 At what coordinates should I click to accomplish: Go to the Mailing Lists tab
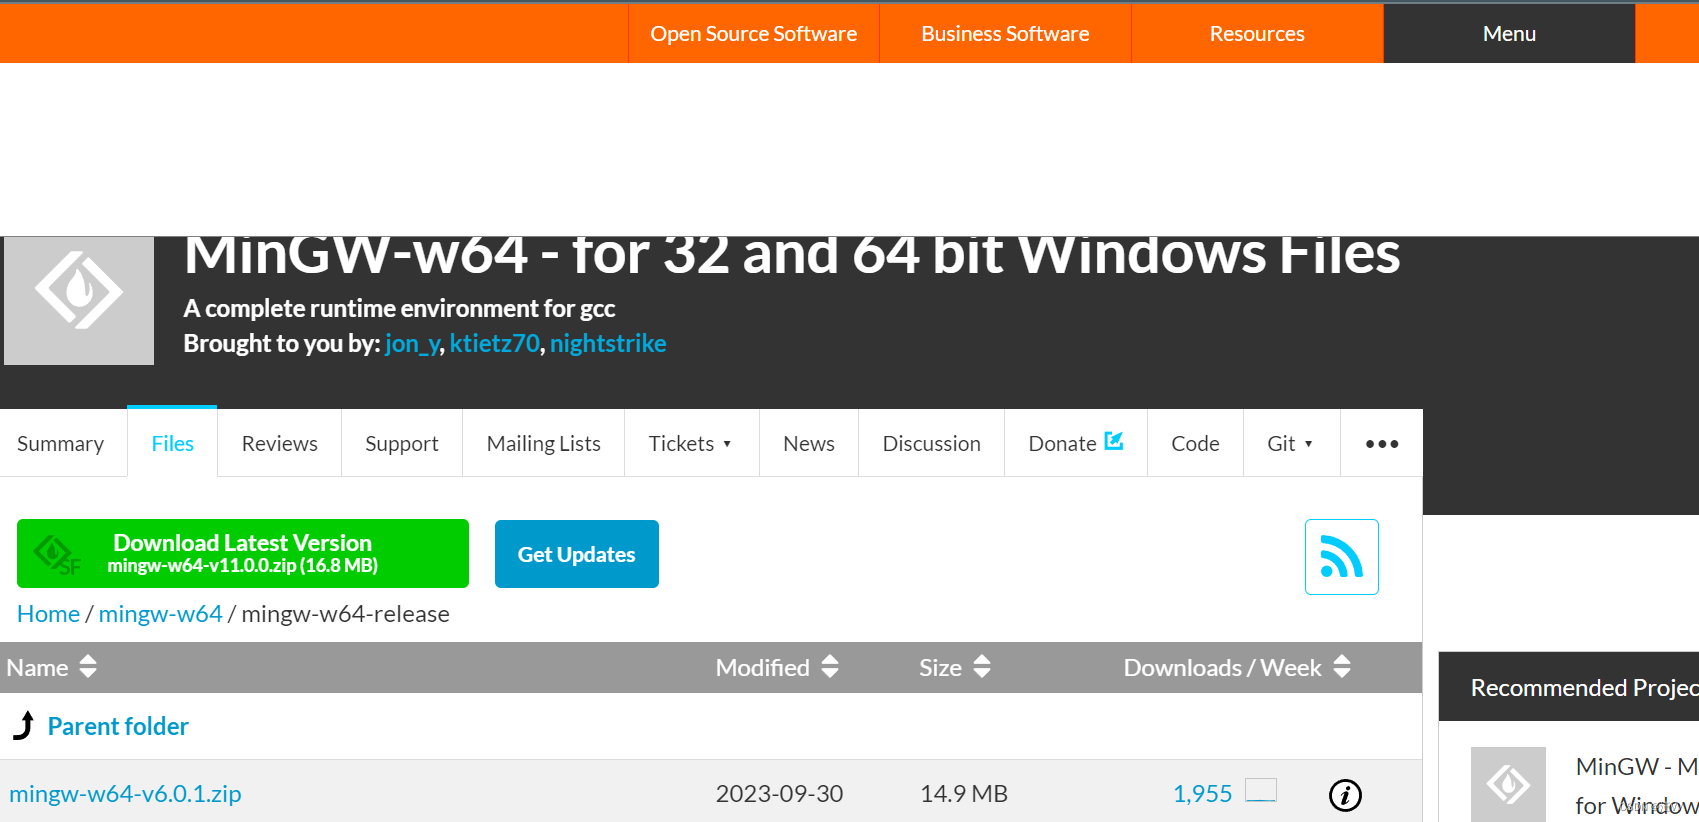[543, 443]
